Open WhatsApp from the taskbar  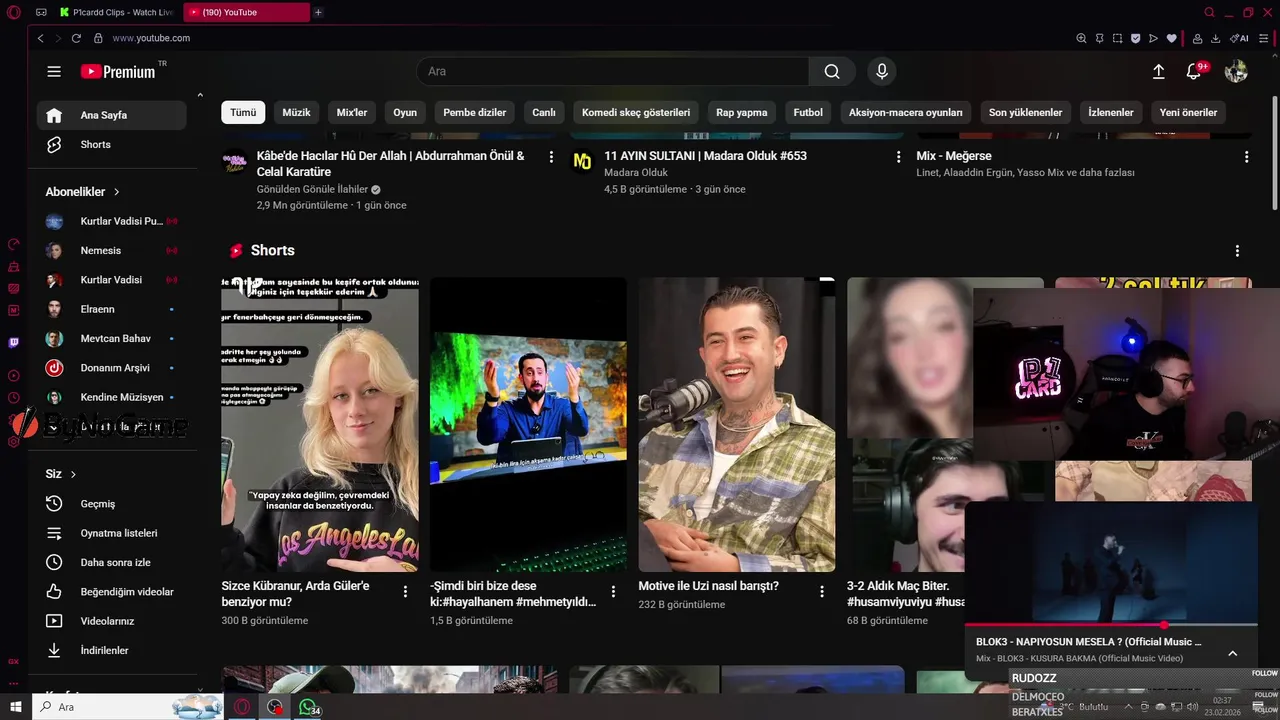coord(308,707)
